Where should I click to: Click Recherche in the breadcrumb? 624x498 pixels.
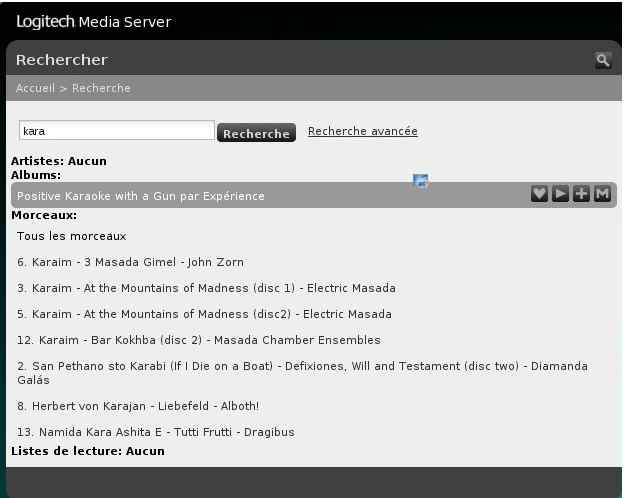tap(101, 88)
